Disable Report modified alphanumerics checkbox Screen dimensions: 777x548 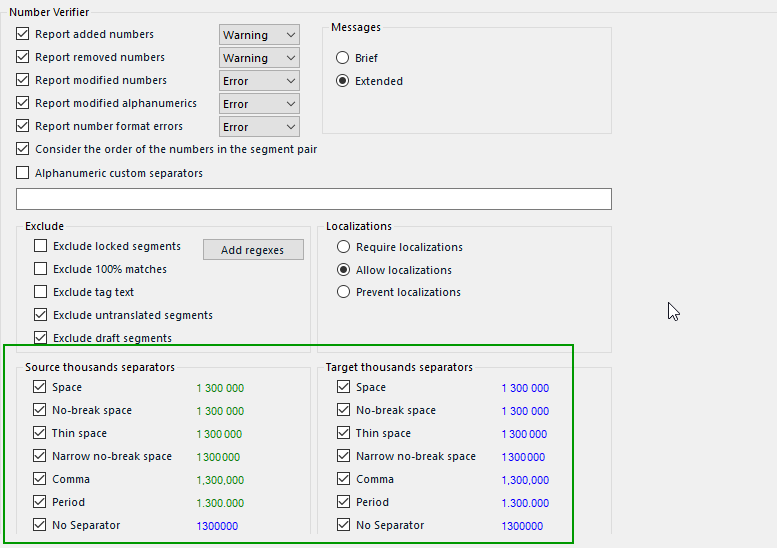(23, 103)
